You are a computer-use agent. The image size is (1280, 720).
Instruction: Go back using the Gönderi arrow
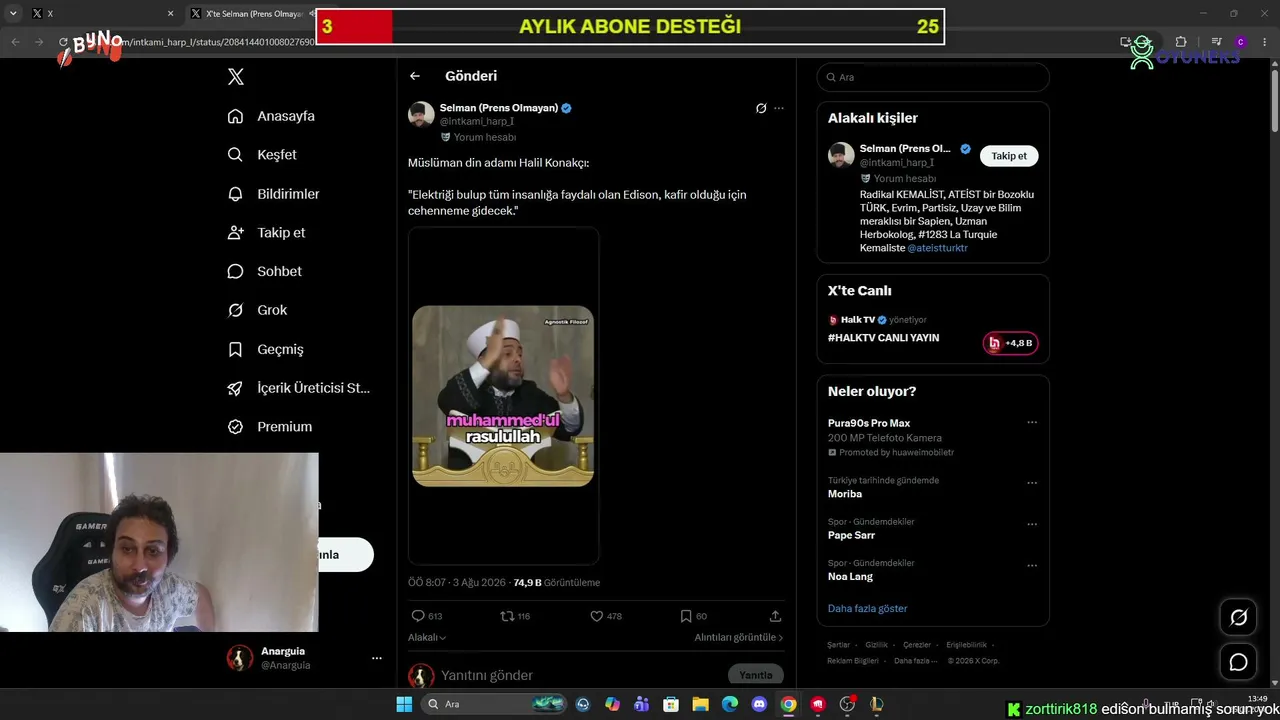click(x=415, y=76)
